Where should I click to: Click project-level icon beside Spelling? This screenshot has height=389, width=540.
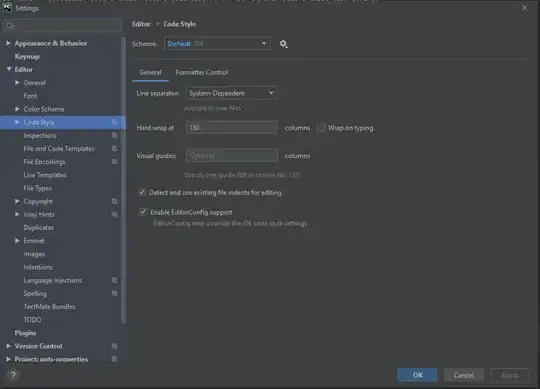coord(114,294)
